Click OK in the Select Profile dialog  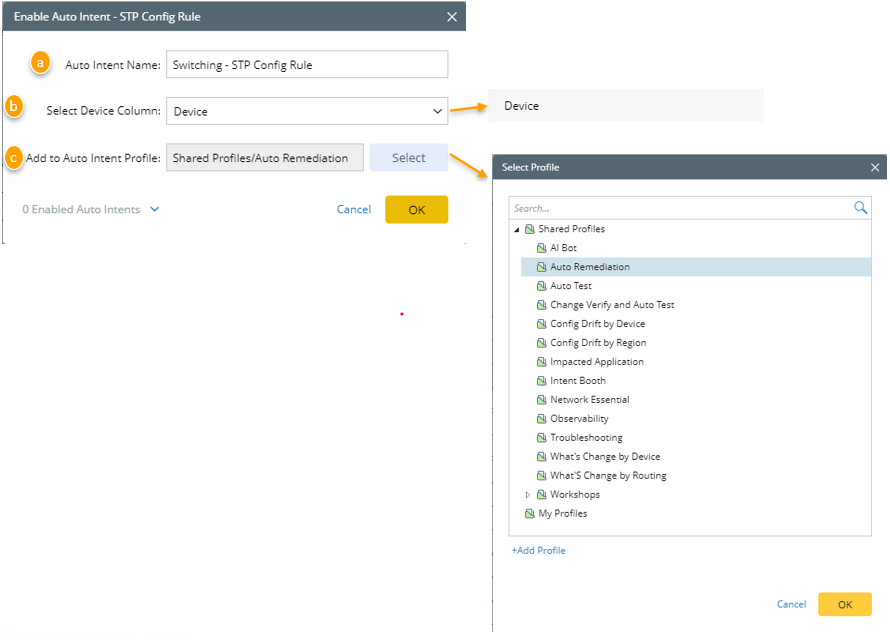pos(844,604)
